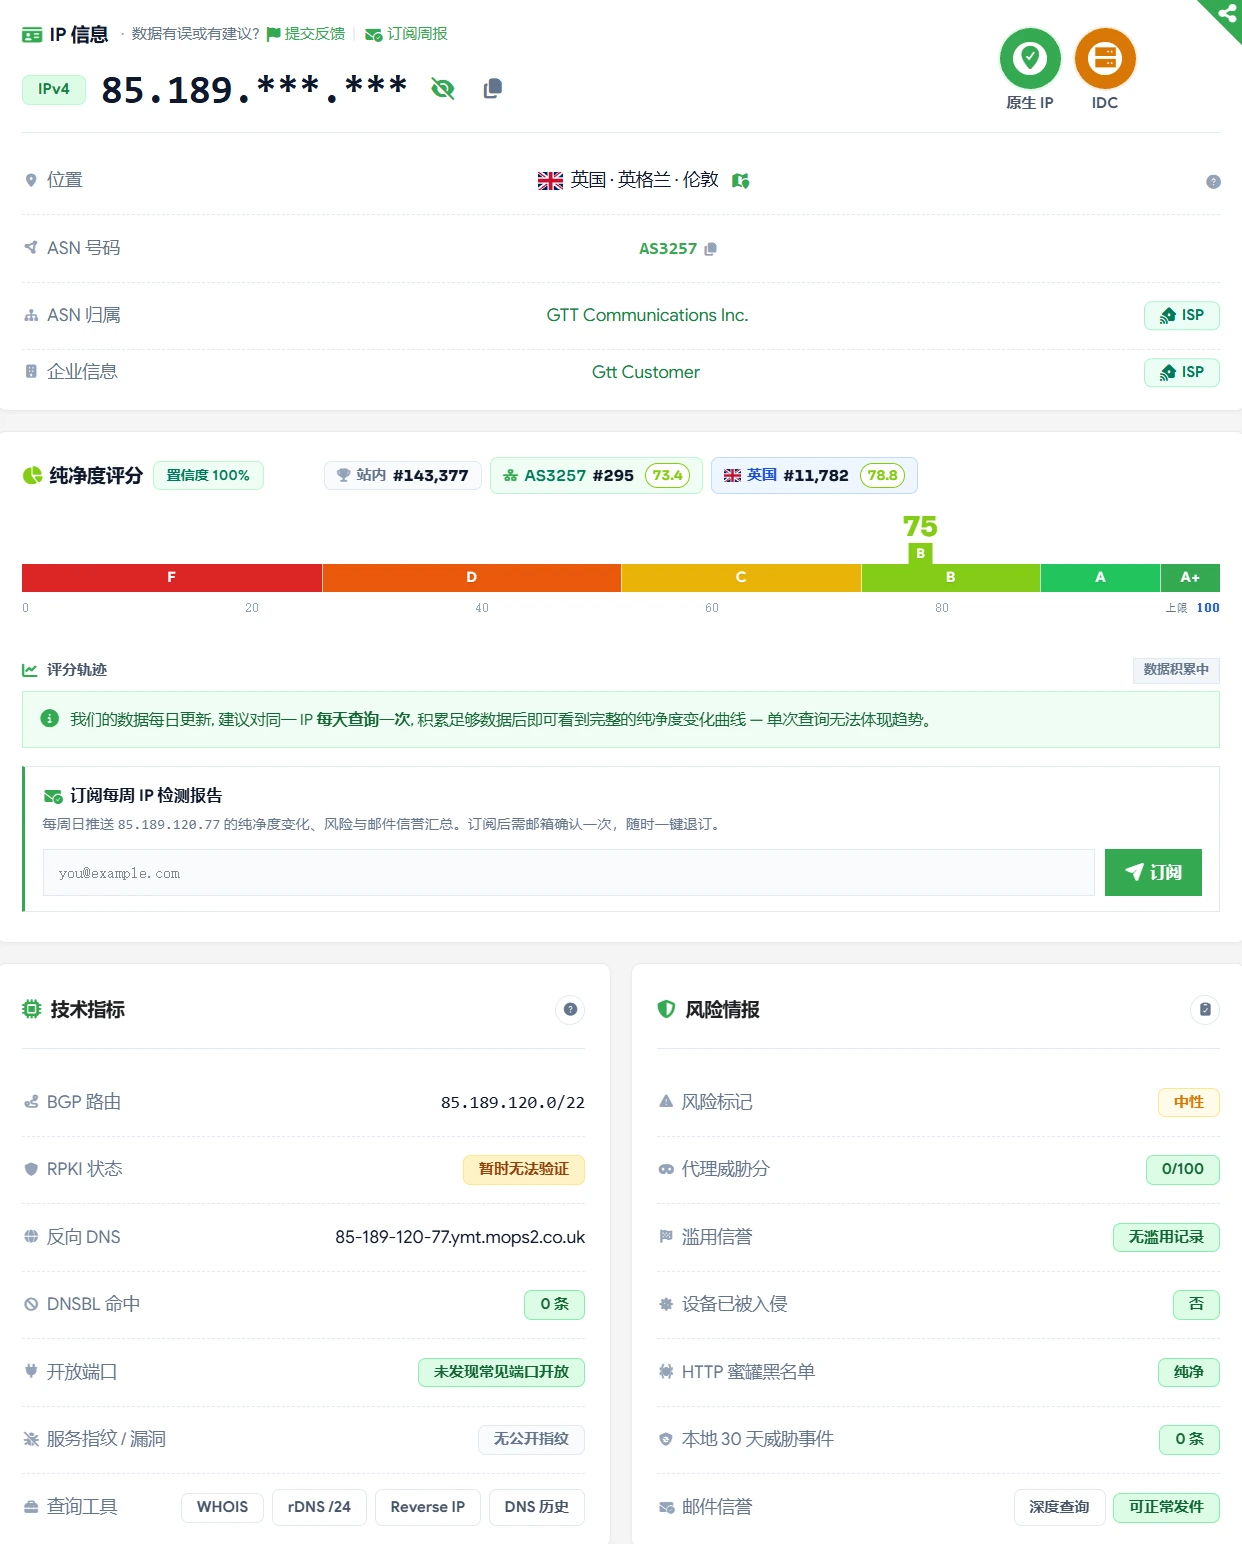The height and width of the screenshot is (1544, 1242).
Task: Open WHOIS query tool
Action: click(x=222, y=1508)
